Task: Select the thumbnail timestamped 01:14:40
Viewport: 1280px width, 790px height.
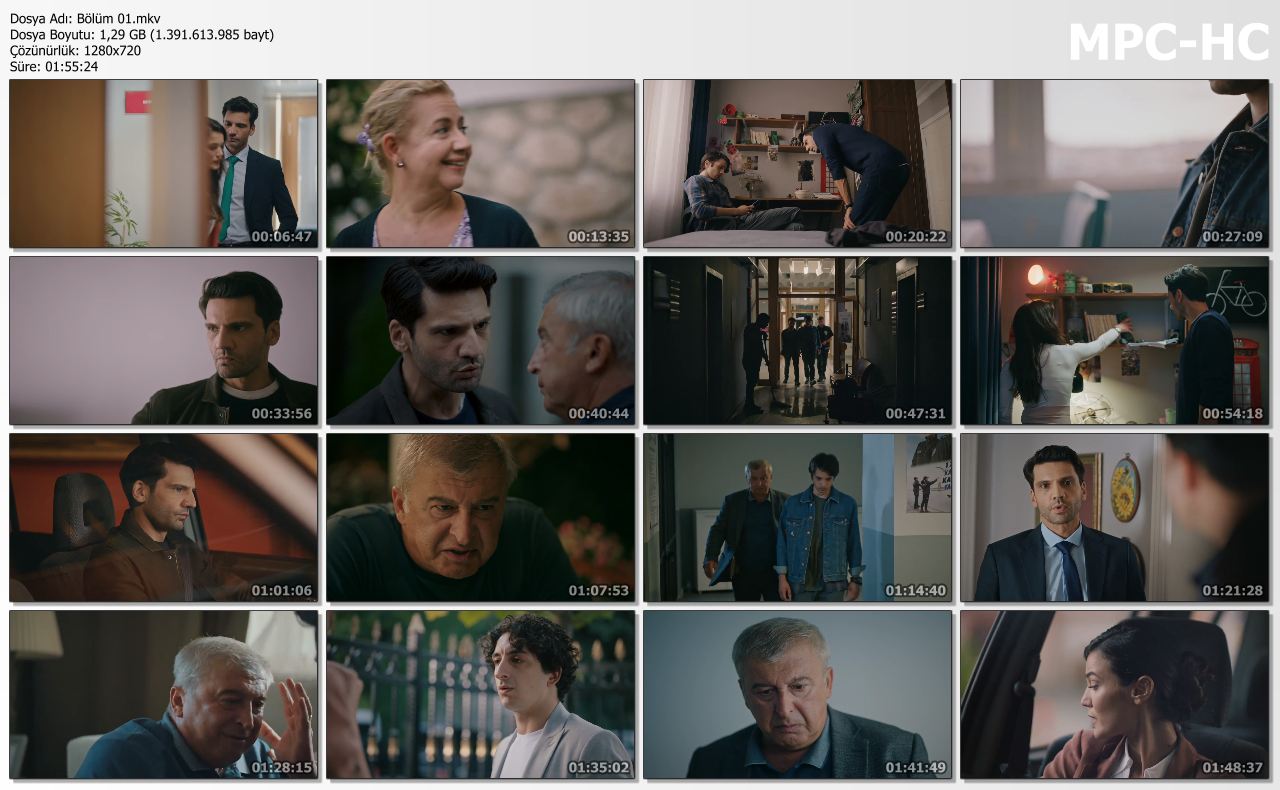Action: coord(797,517)
